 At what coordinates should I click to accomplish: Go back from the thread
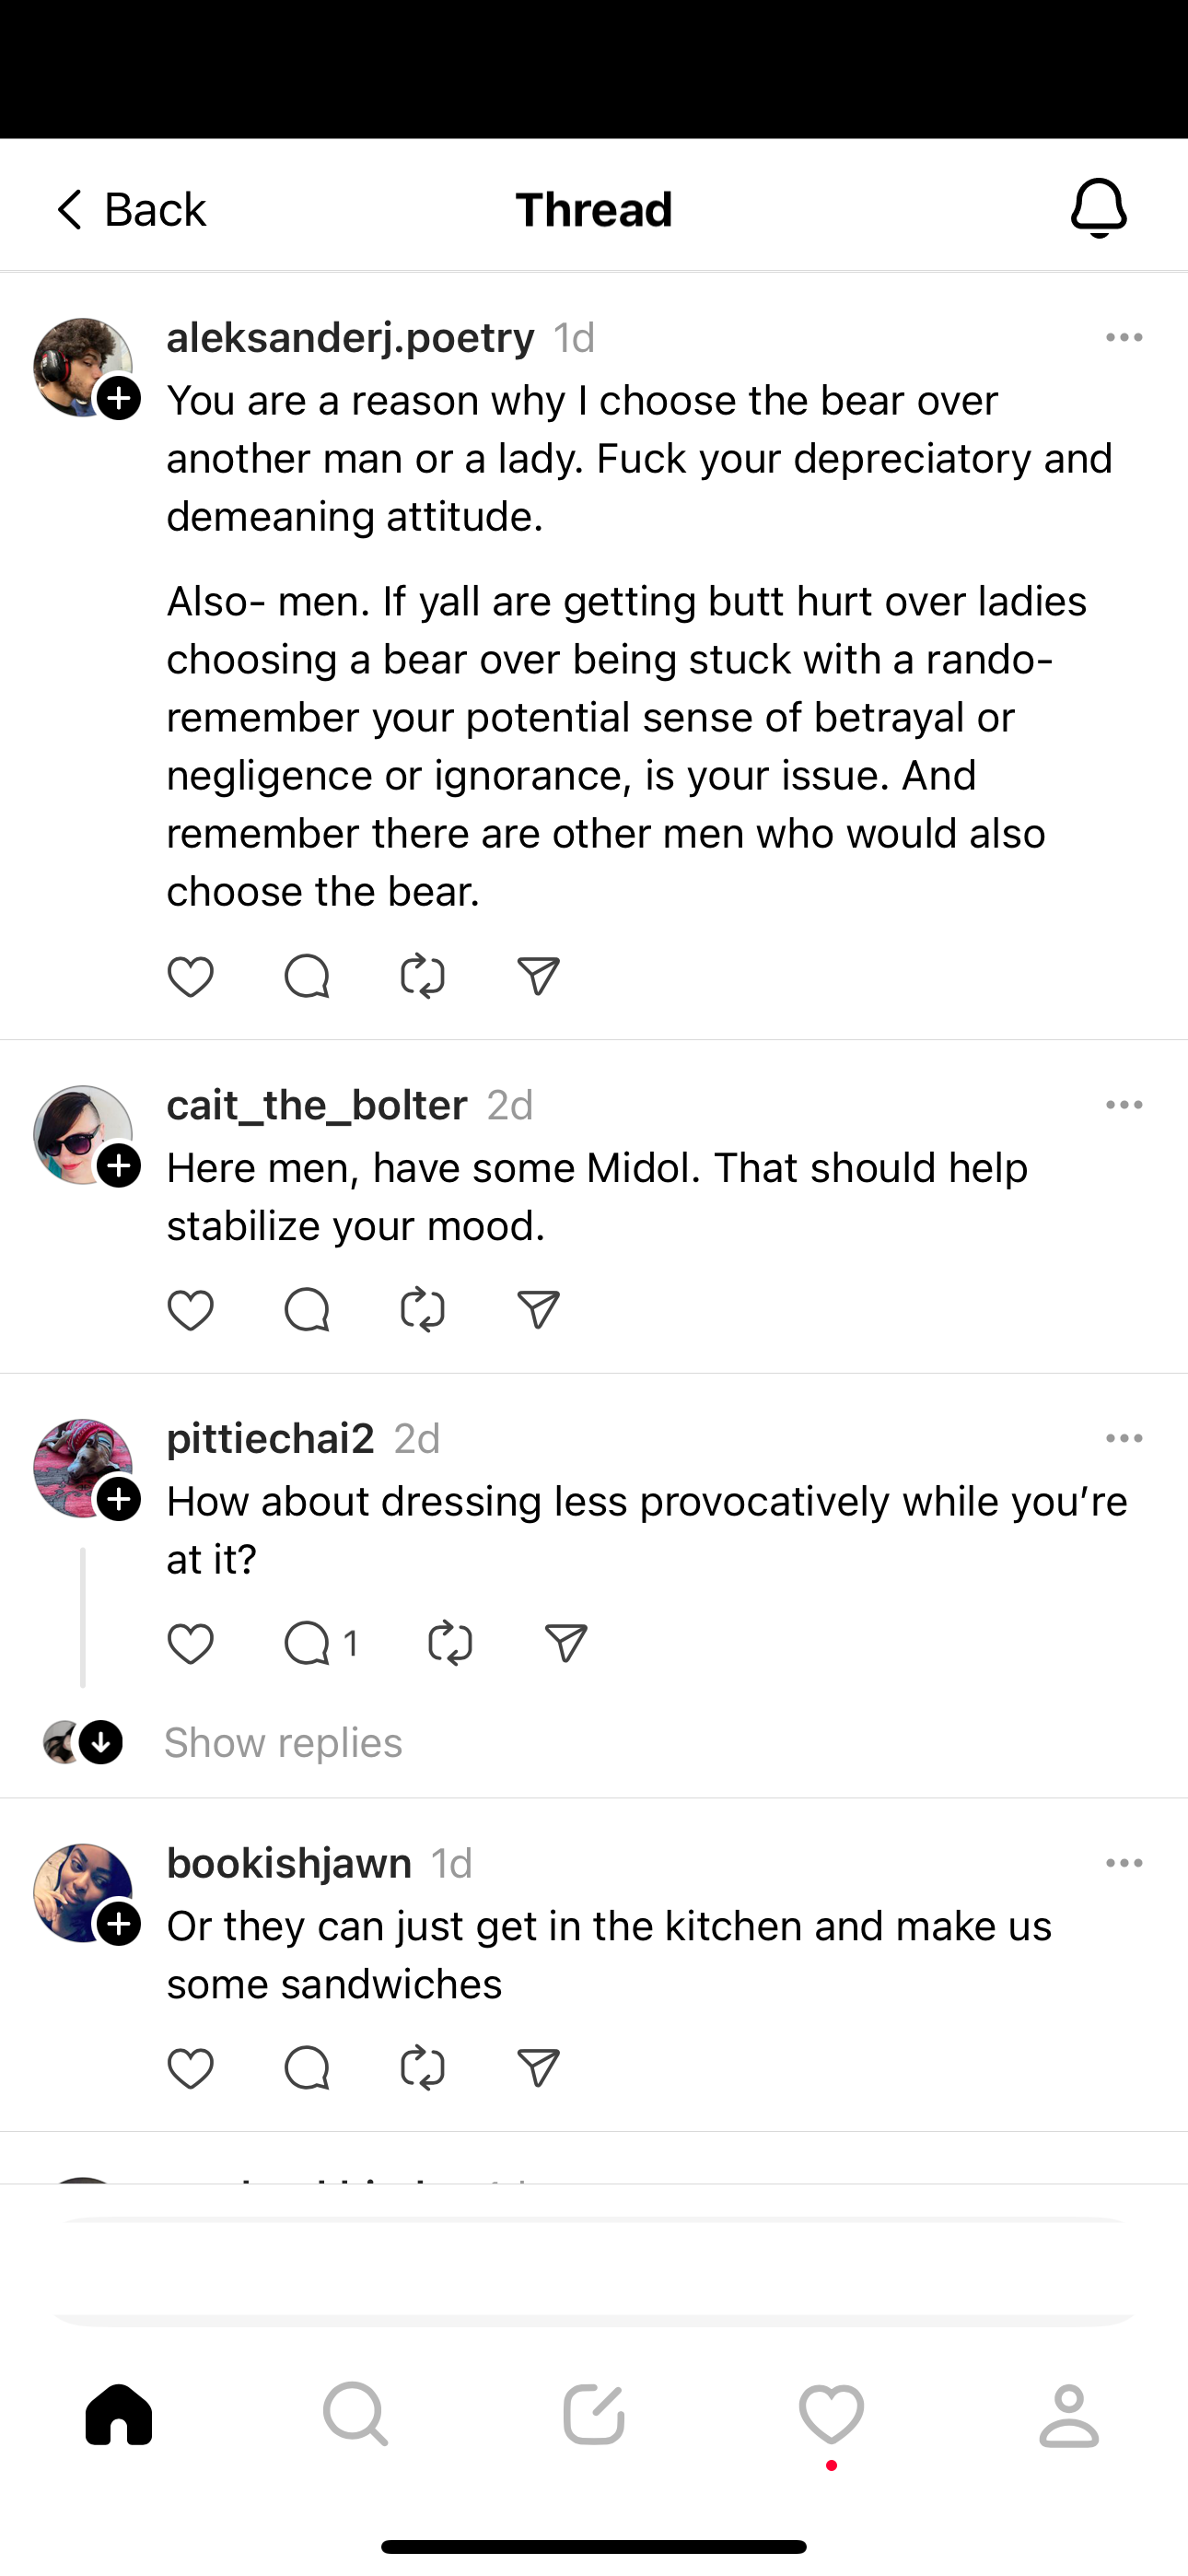coord(130,210)
